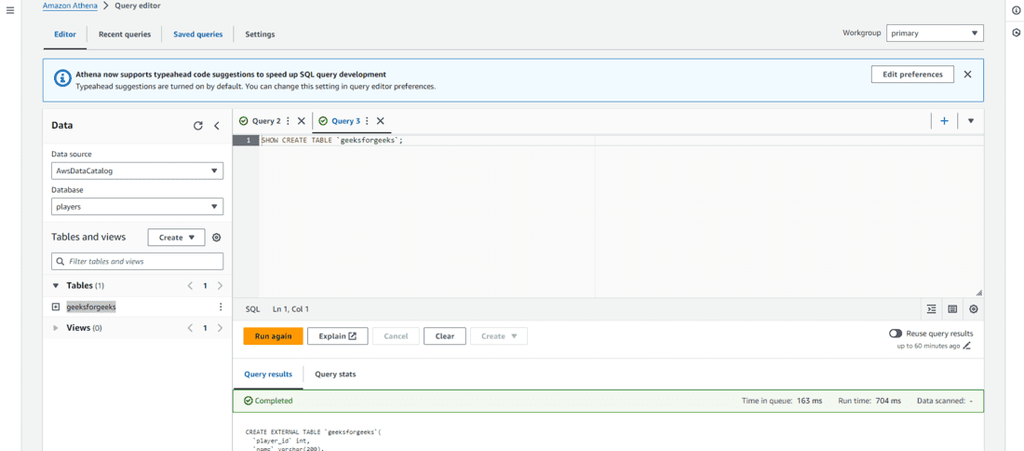This screenshot has height=451, width=1024.
Task: Expand the Views section
Action: 56,328
